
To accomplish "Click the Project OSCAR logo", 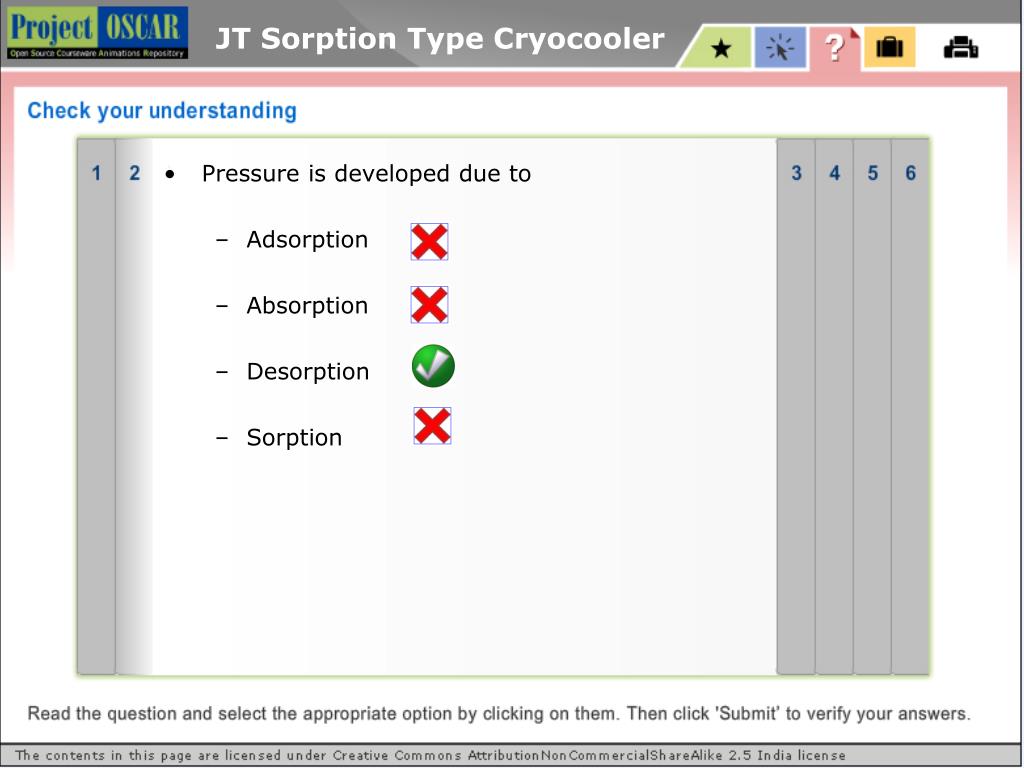I will [98, 33].
